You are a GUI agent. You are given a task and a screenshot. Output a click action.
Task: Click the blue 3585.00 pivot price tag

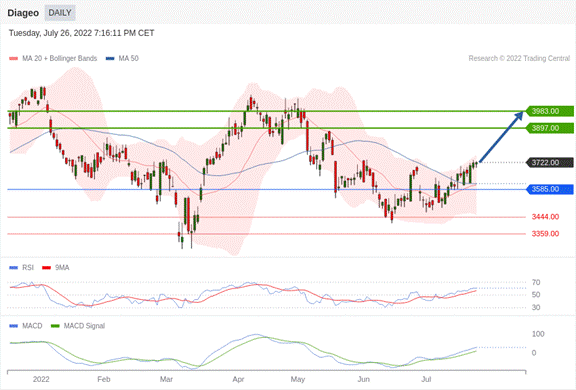tap(550, 189)
